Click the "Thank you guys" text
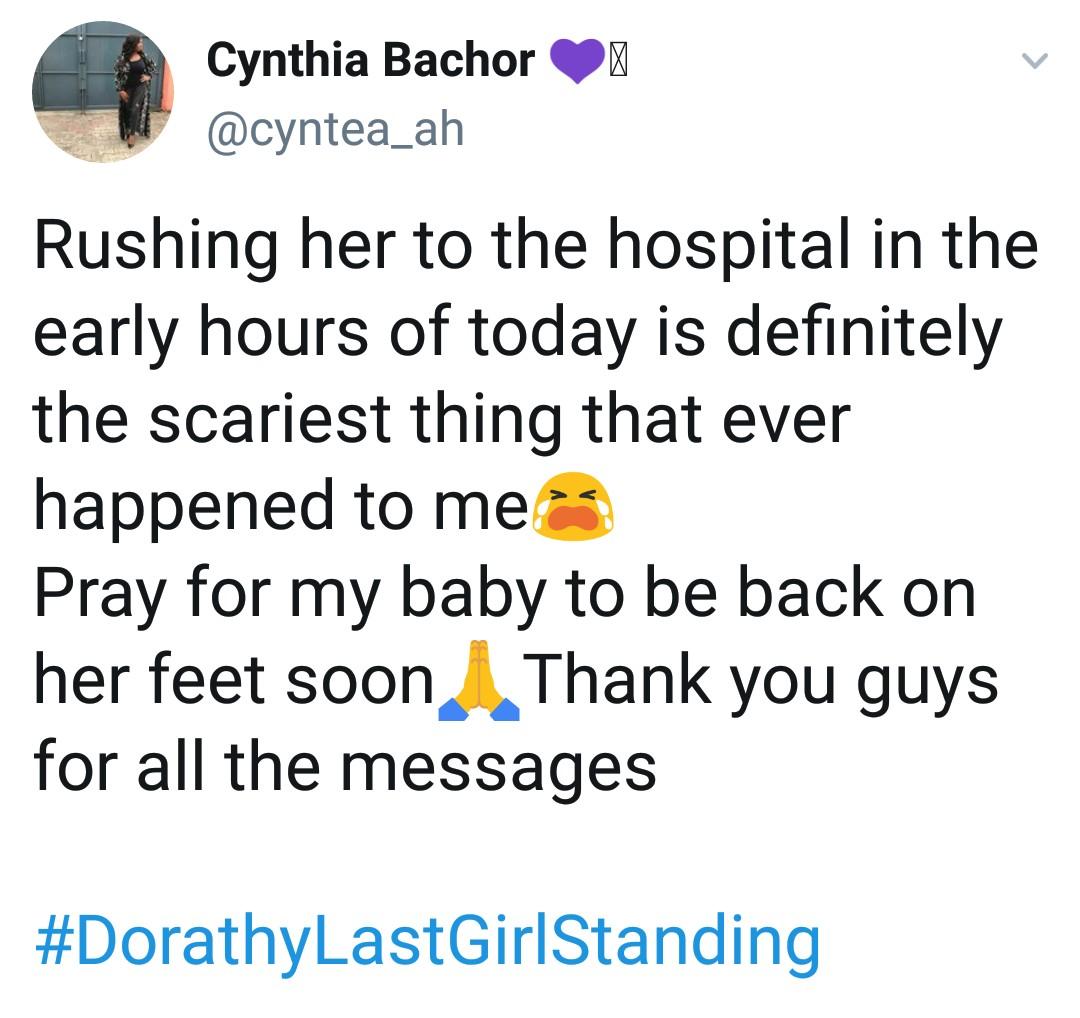Image resolution: width=1080 pixels, height=1018 pixels. coord(762,682)
